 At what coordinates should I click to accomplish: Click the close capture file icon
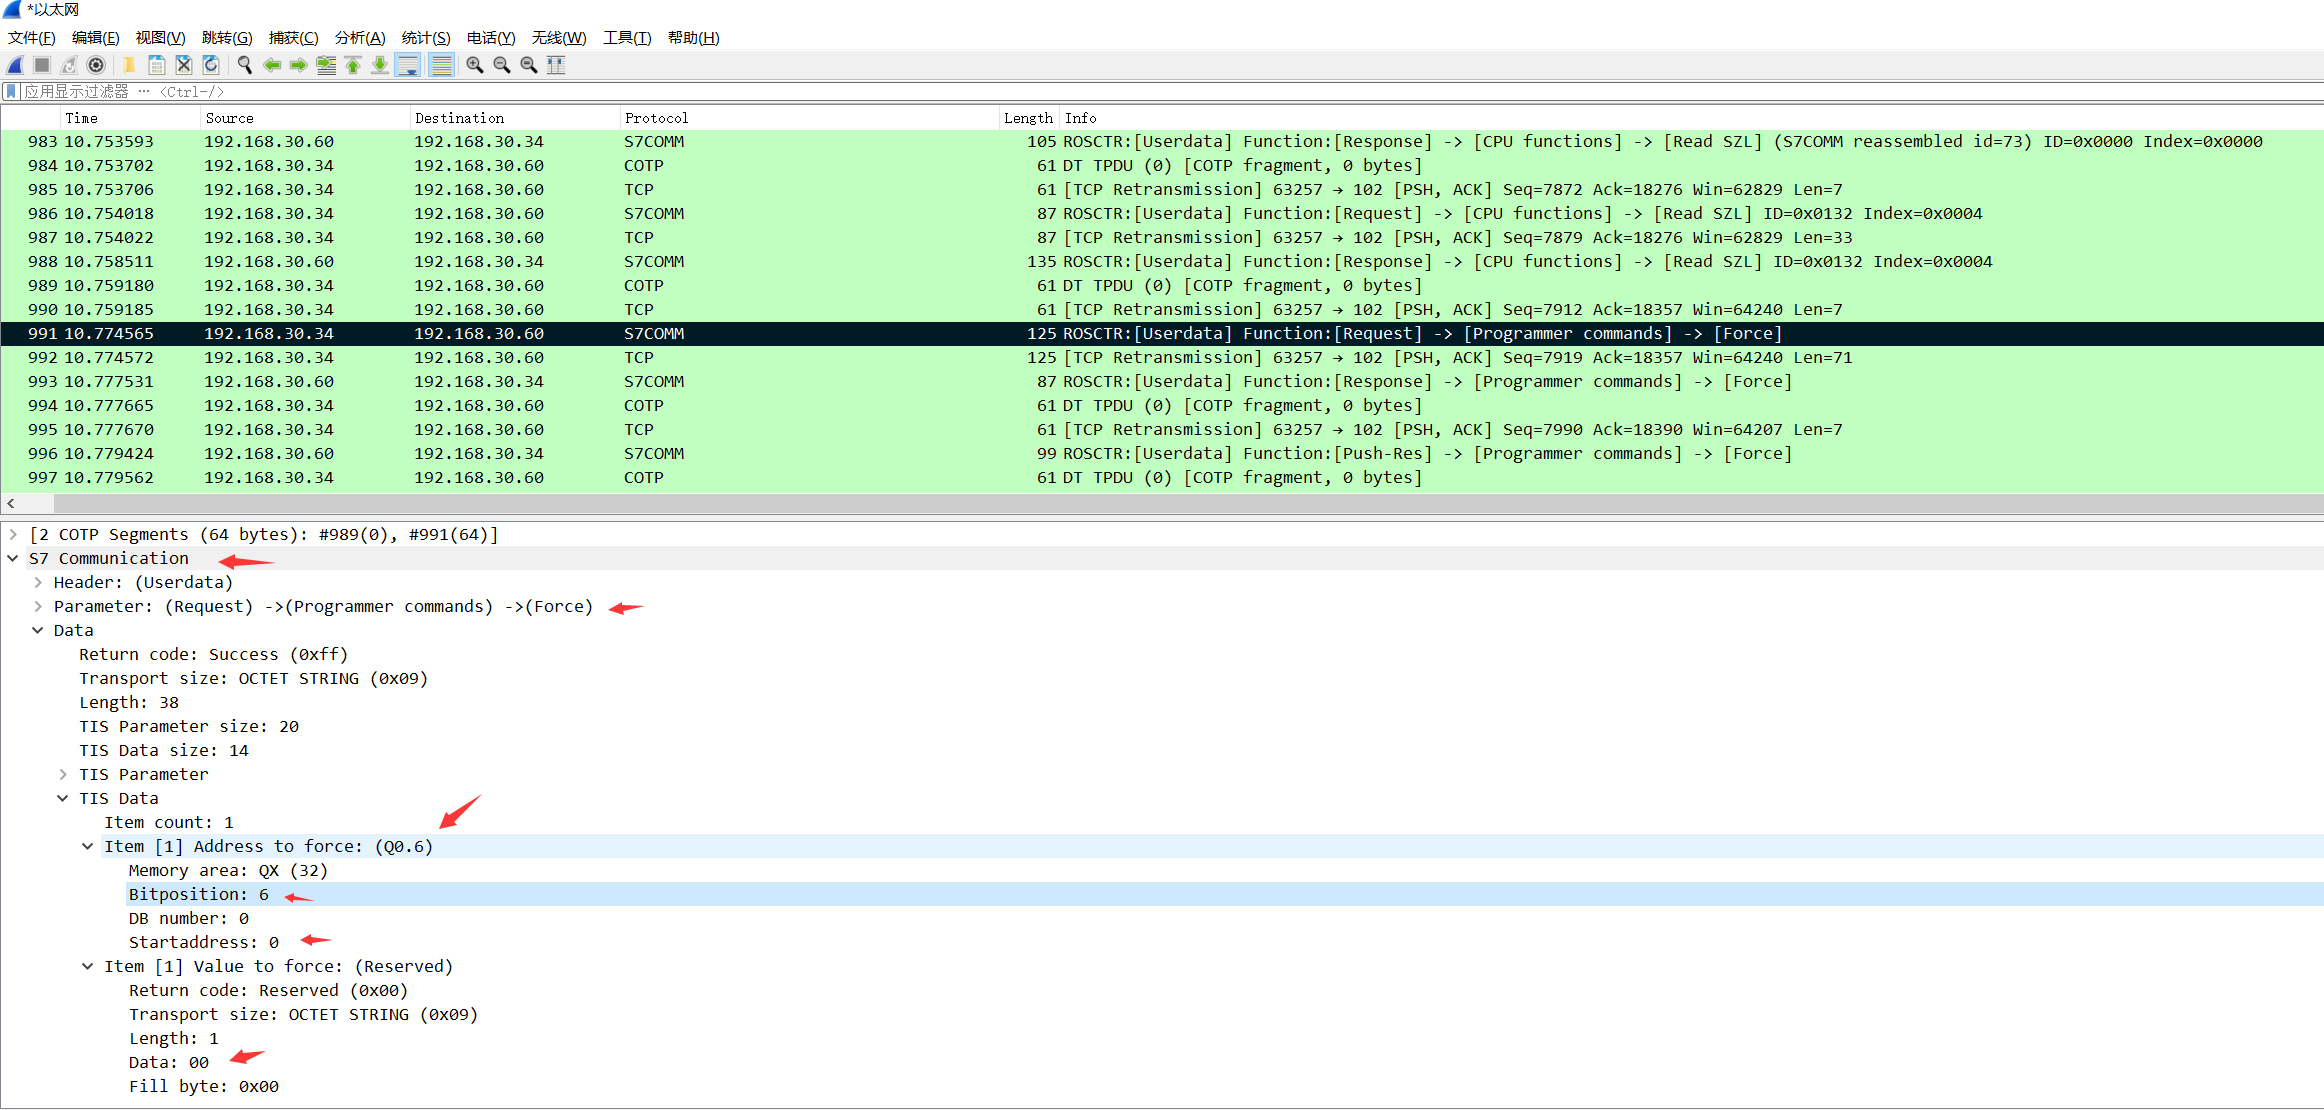coord(184,65)
